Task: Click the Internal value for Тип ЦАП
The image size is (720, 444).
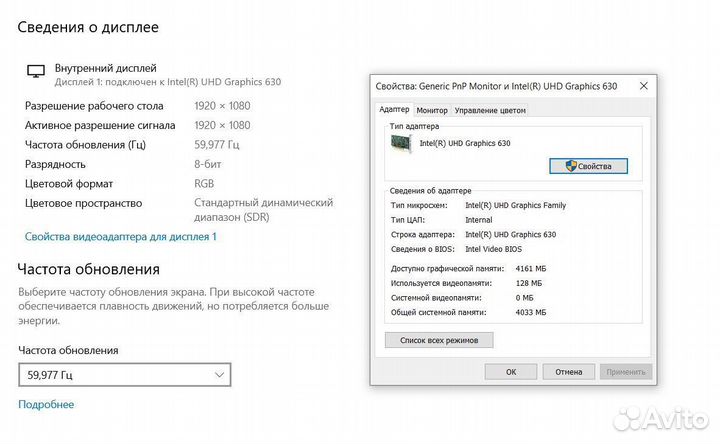Action: pos(478,220)
